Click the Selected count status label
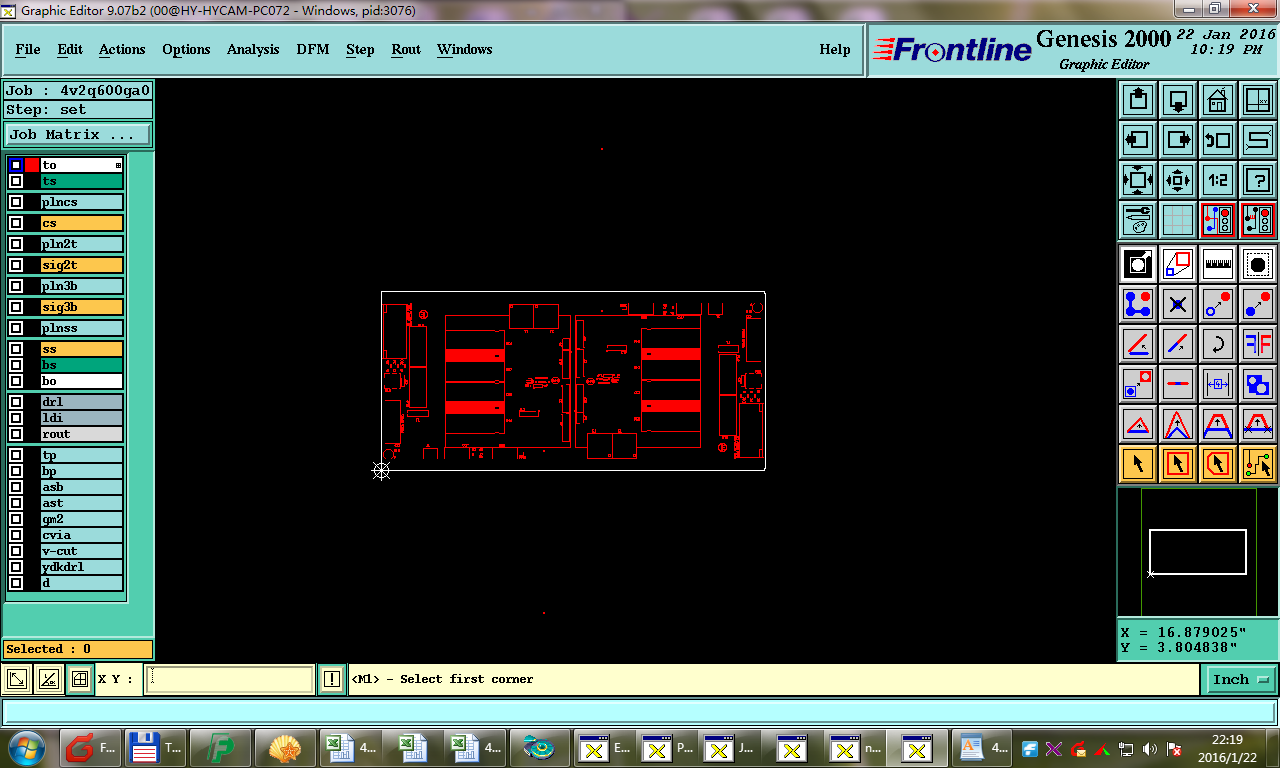This screenshot has height=768, width=1280. point(78,649)
